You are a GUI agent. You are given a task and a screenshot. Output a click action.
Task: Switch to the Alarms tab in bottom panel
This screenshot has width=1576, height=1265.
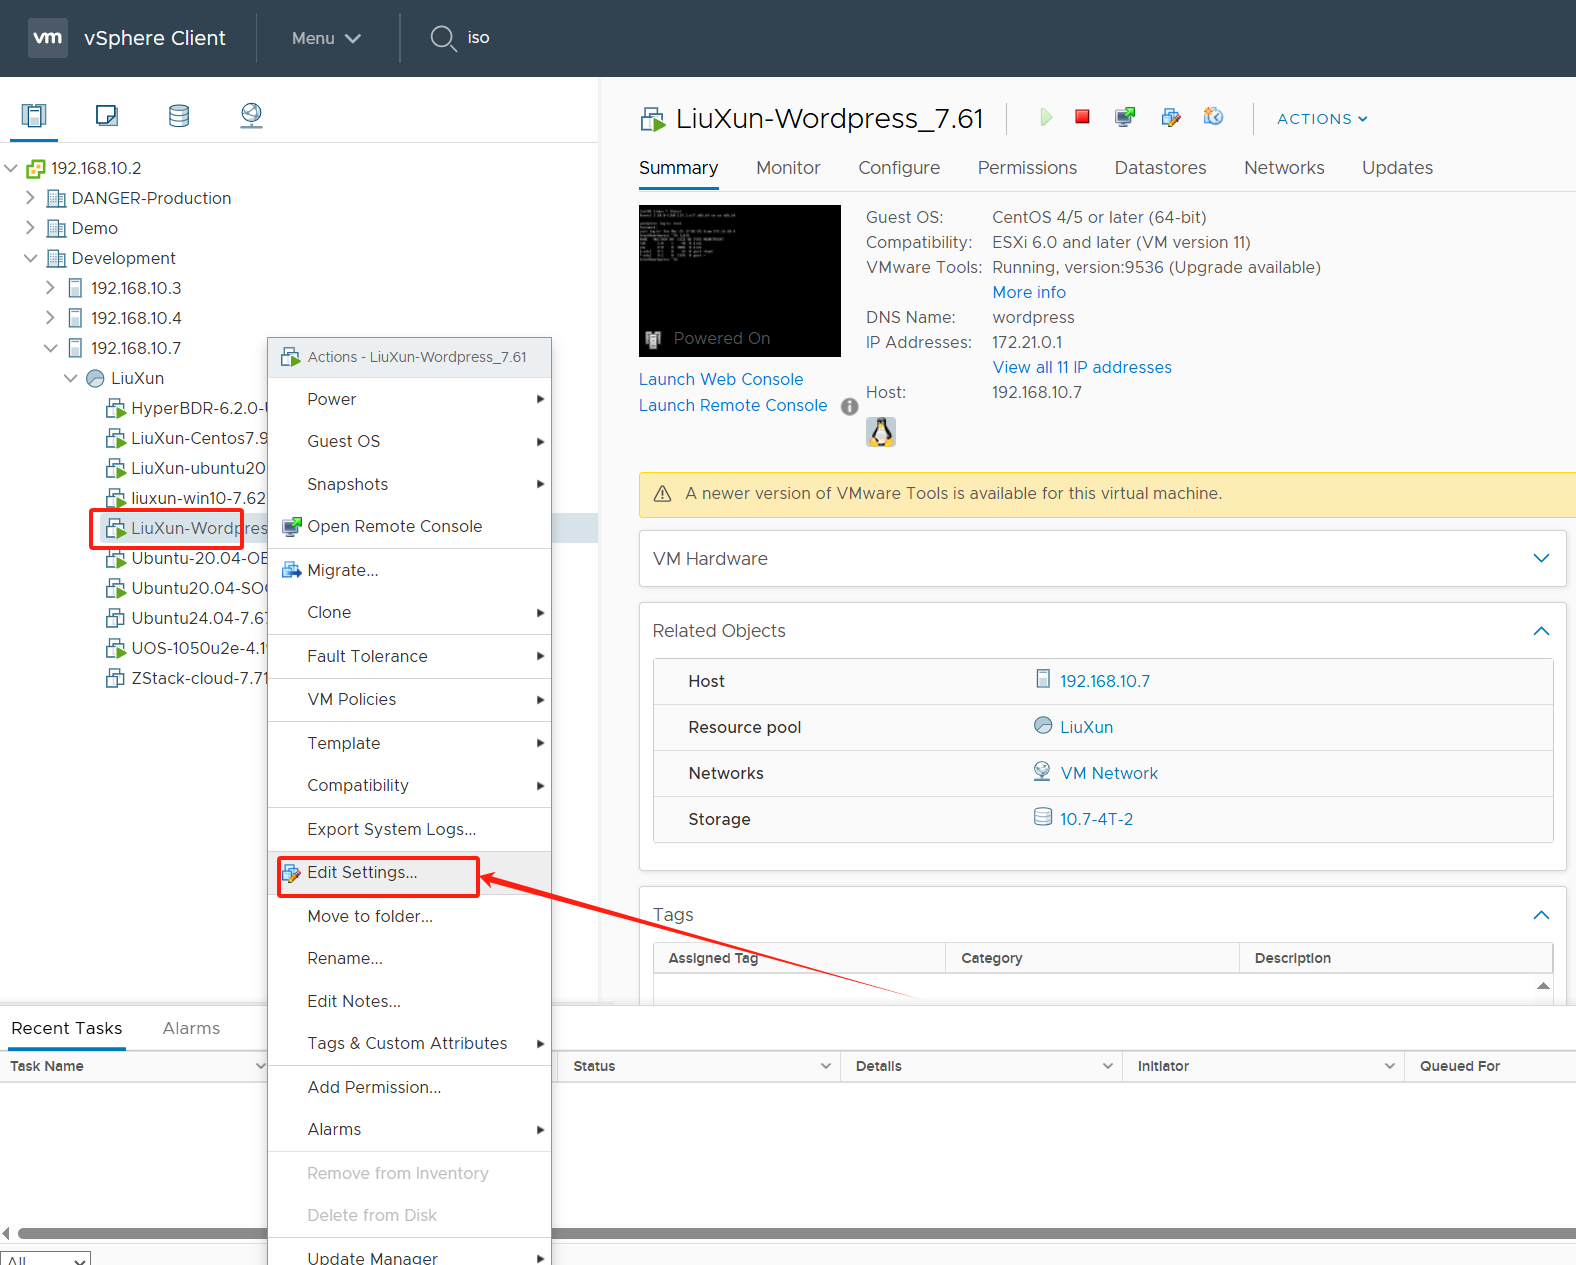191,1028
